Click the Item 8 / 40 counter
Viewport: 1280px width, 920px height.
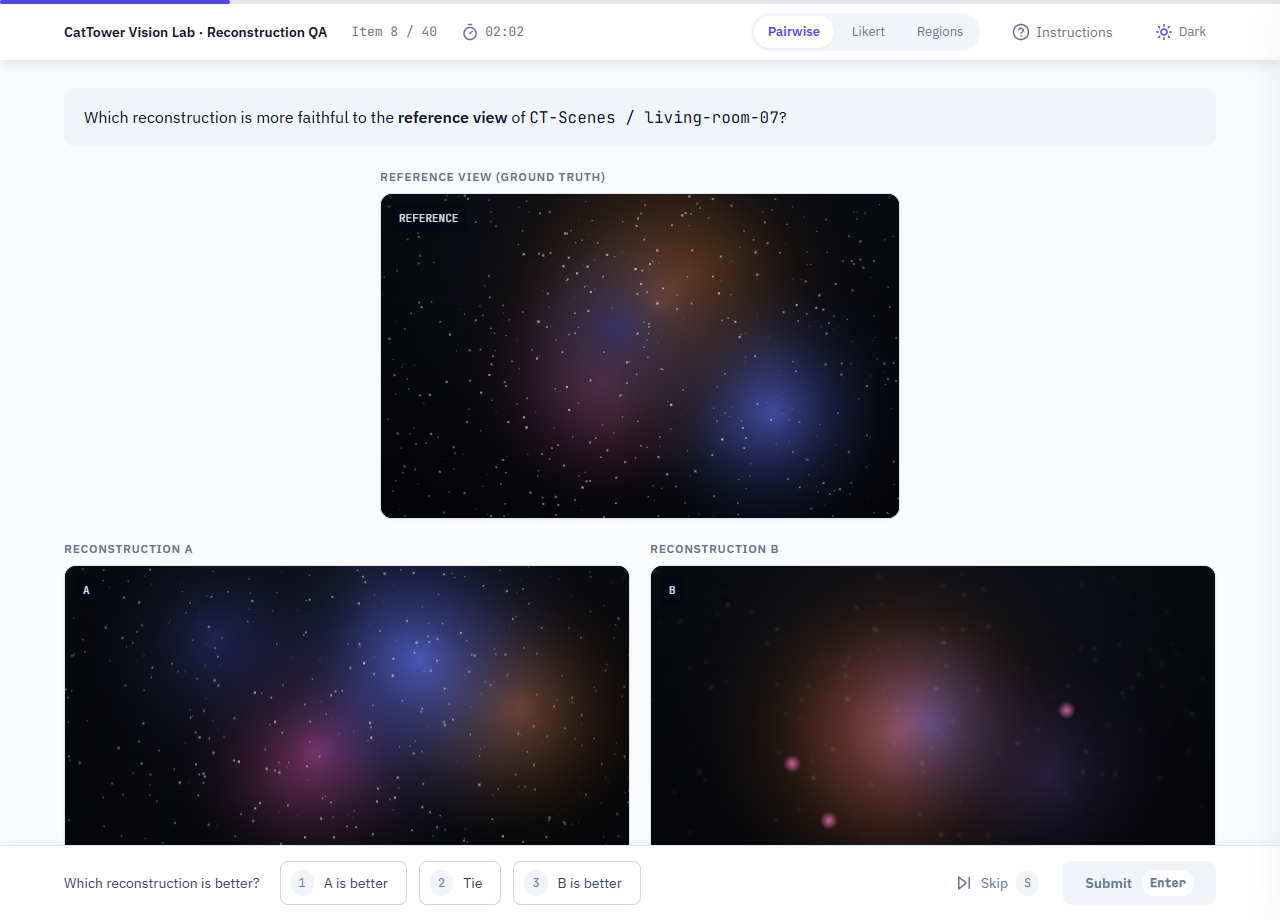(x=394, y=32)
